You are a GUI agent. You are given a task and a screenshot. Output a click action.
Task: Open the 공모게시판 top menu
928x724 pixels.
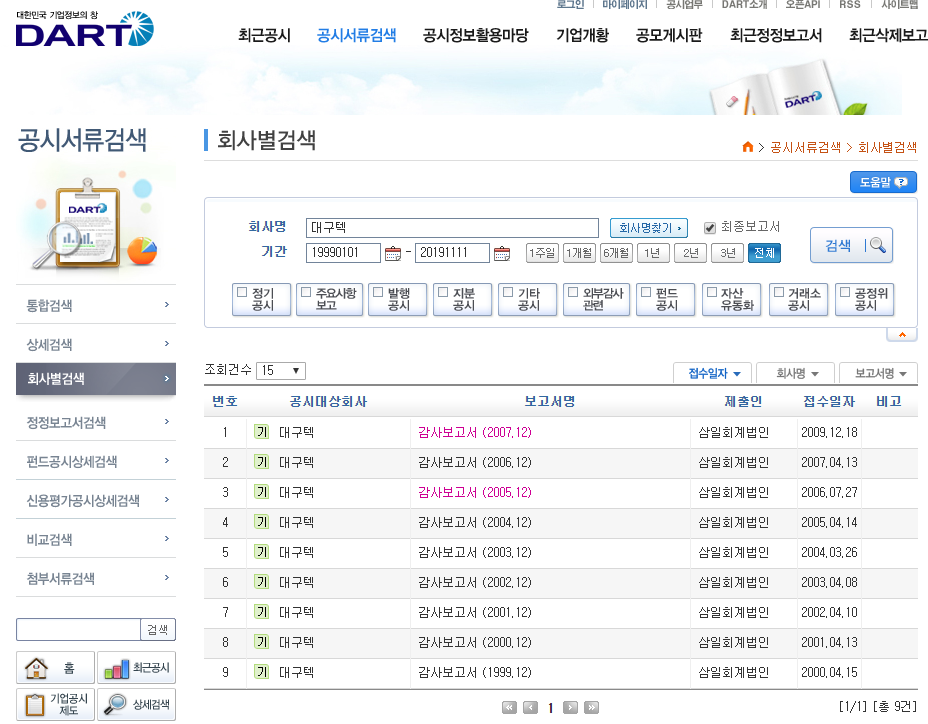(x=669, y=36)
